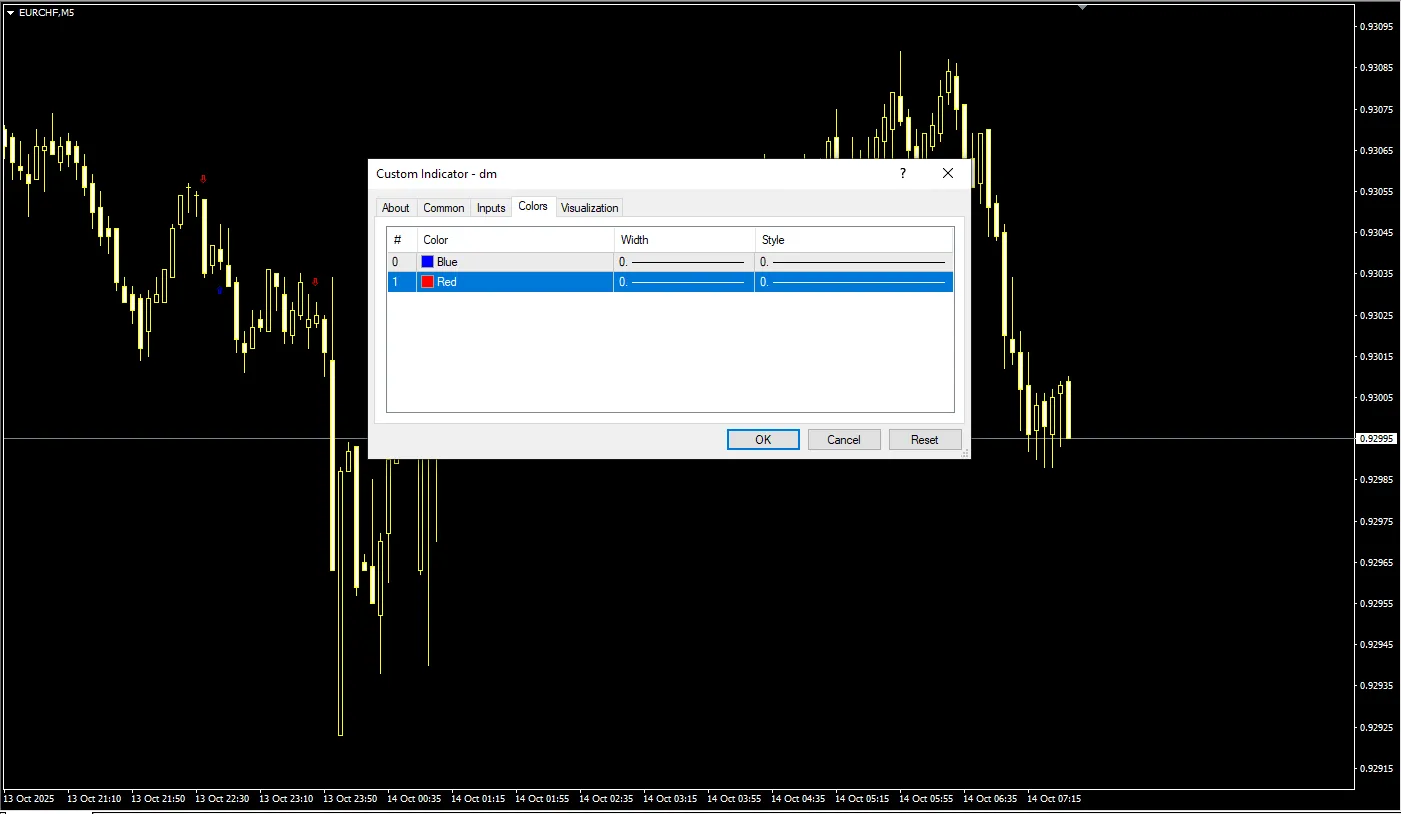Open the Style selector for the Blue row

854,262
